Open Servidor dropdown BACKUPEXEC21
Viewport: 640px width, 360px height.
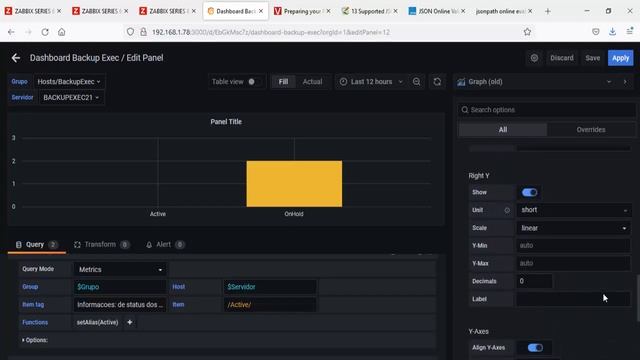[71, 98]
